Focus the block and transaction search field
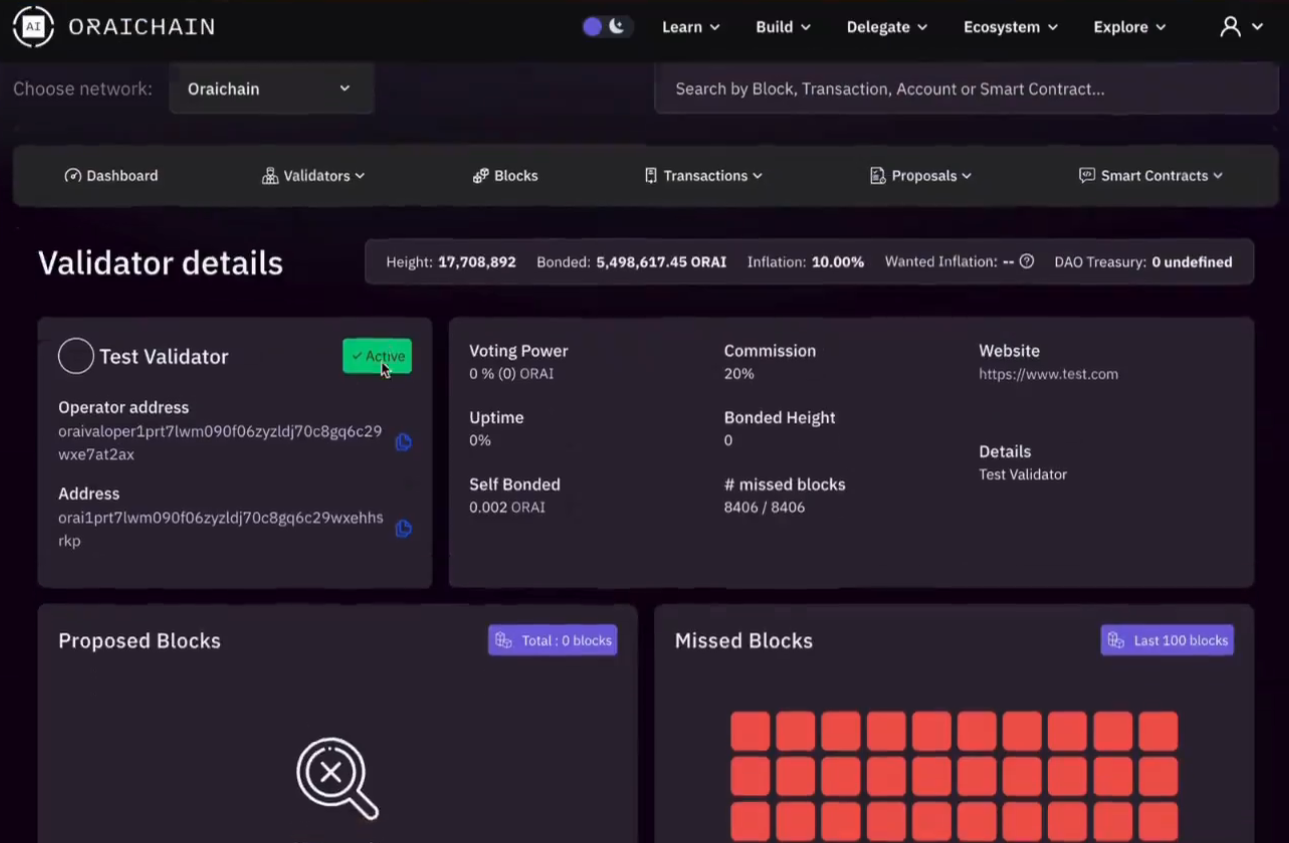The width and height of the screenshot is (1289, 843). coord(966,88)
